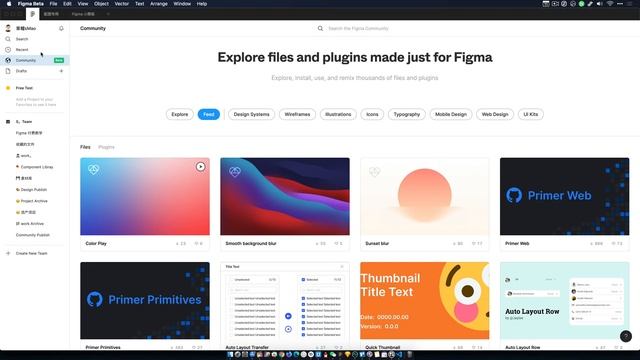The image size is (640, 360).
Task: Click the plus icon beside Create New Team
Action: (x=8, y=253)
